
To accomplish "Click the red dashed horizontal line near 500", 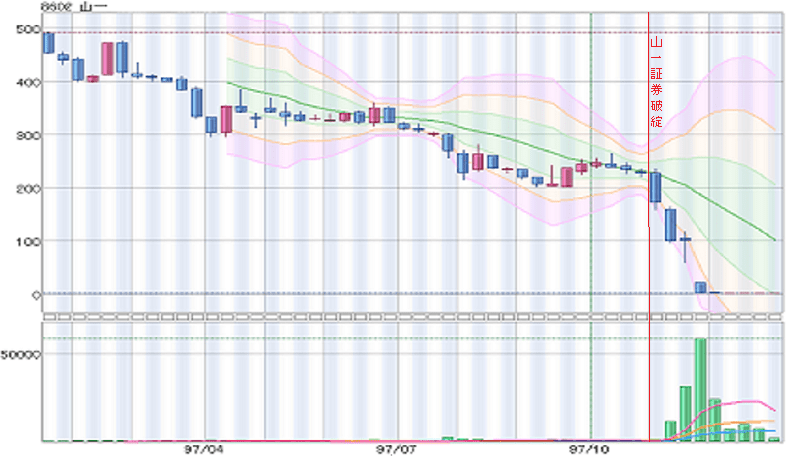I will (300, 33).
